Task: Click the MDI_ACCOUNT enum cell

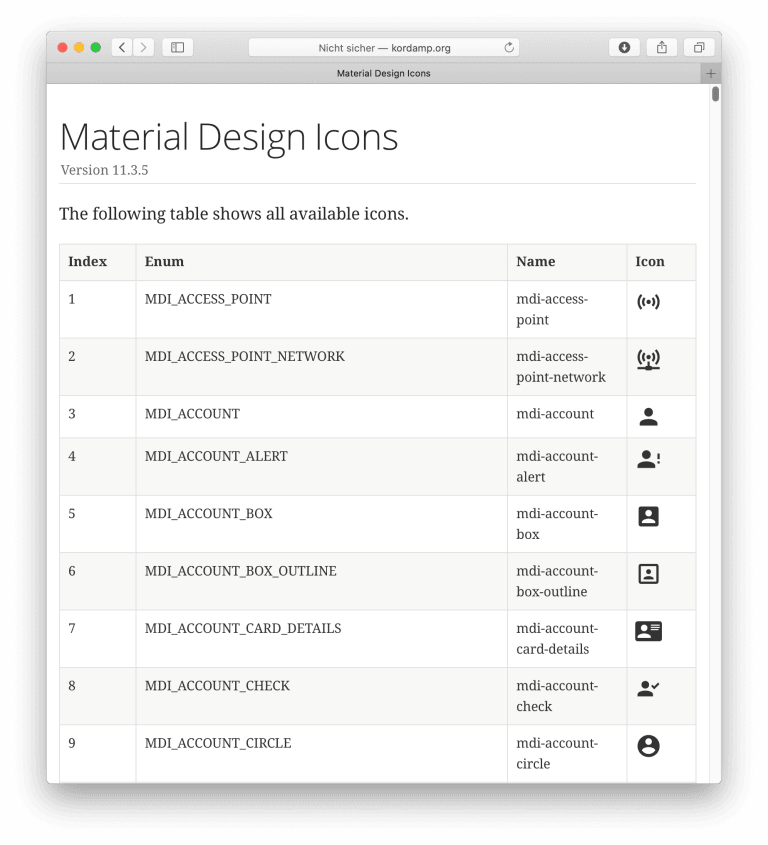Action: (321, 417)
